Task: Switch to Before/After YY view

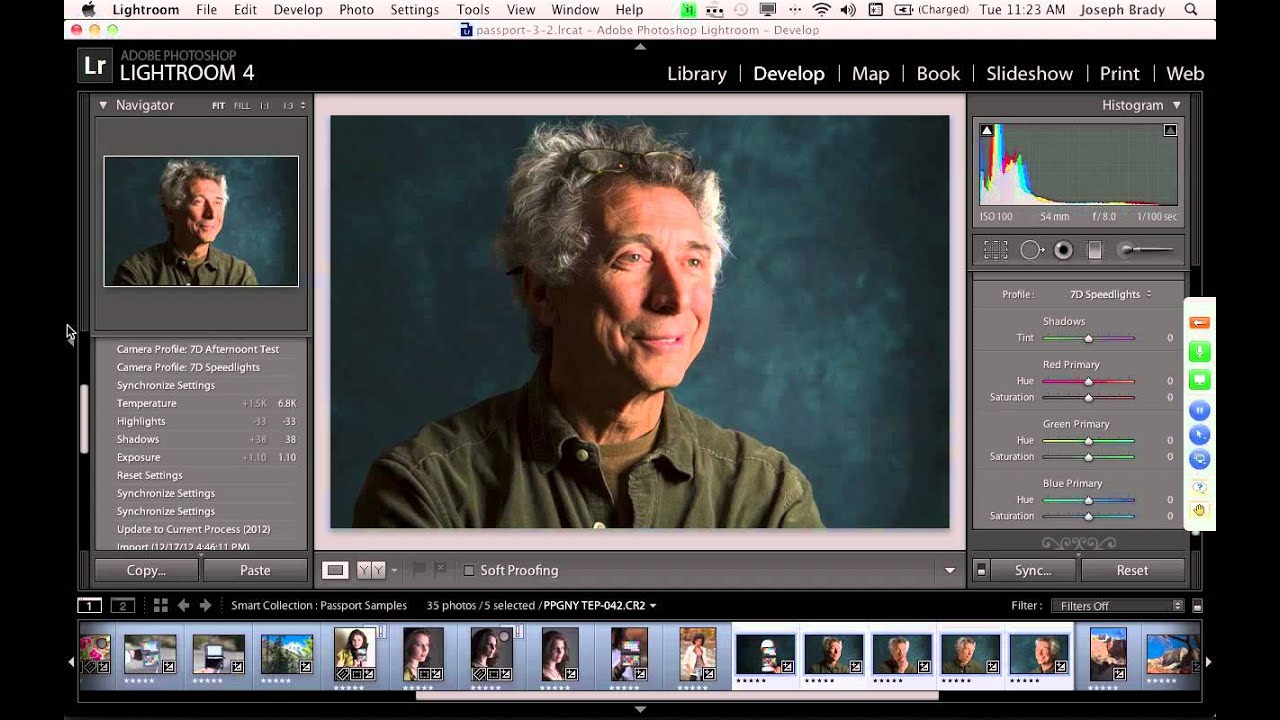Action: (x=371, y=570)
